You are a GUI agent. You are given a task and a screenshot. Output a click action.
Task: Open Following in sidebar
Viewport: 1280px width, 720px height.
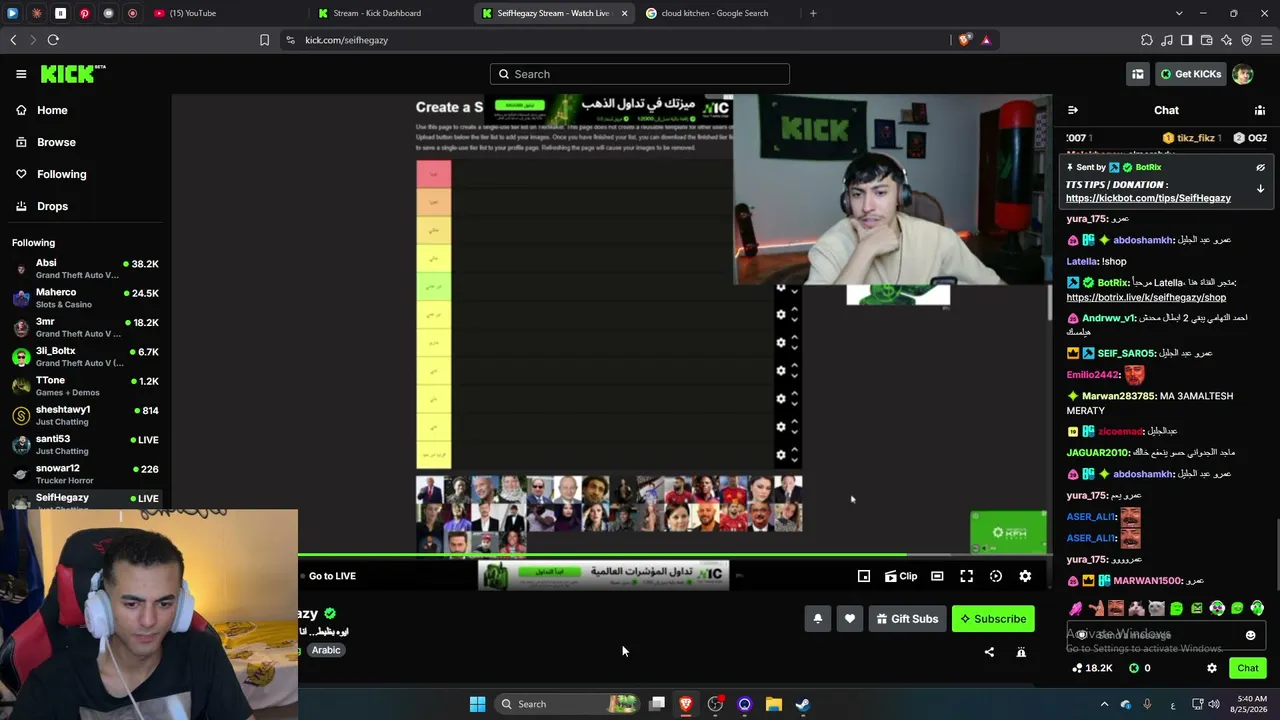51,174
